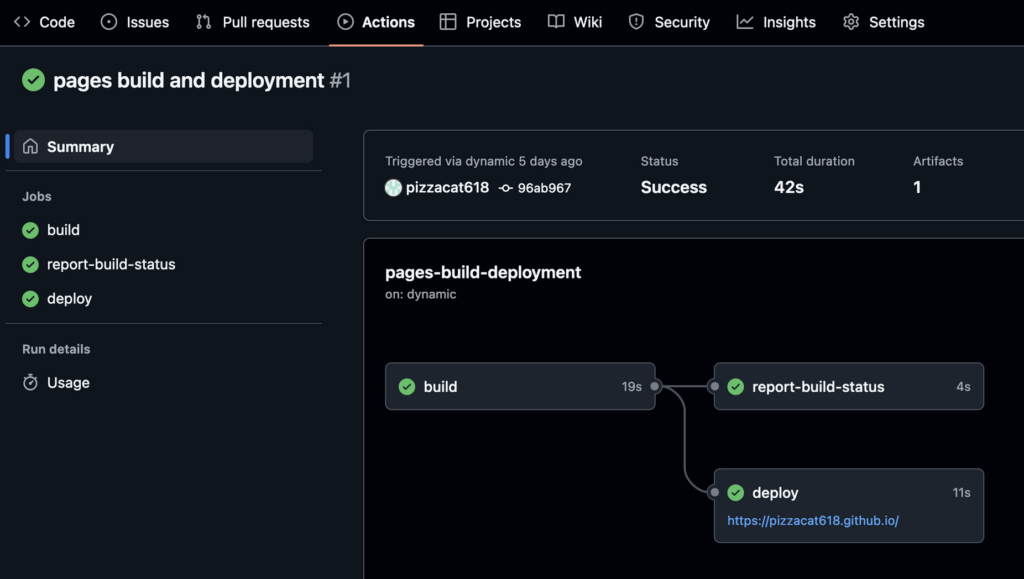This screenshot has height=579, width=1024.
Task: Click the Insights graph icon
Action: [x=744, y=22]
